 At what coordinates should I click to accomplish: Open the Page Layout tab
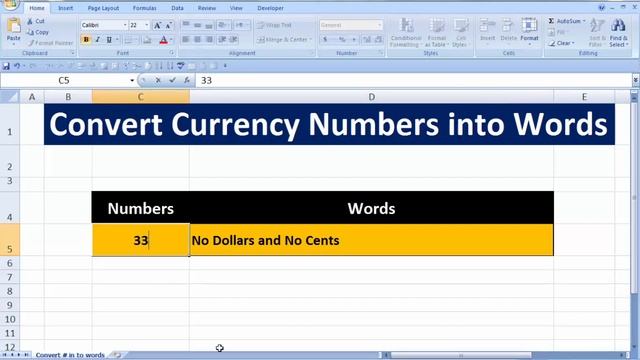click(x=103, y=8)
